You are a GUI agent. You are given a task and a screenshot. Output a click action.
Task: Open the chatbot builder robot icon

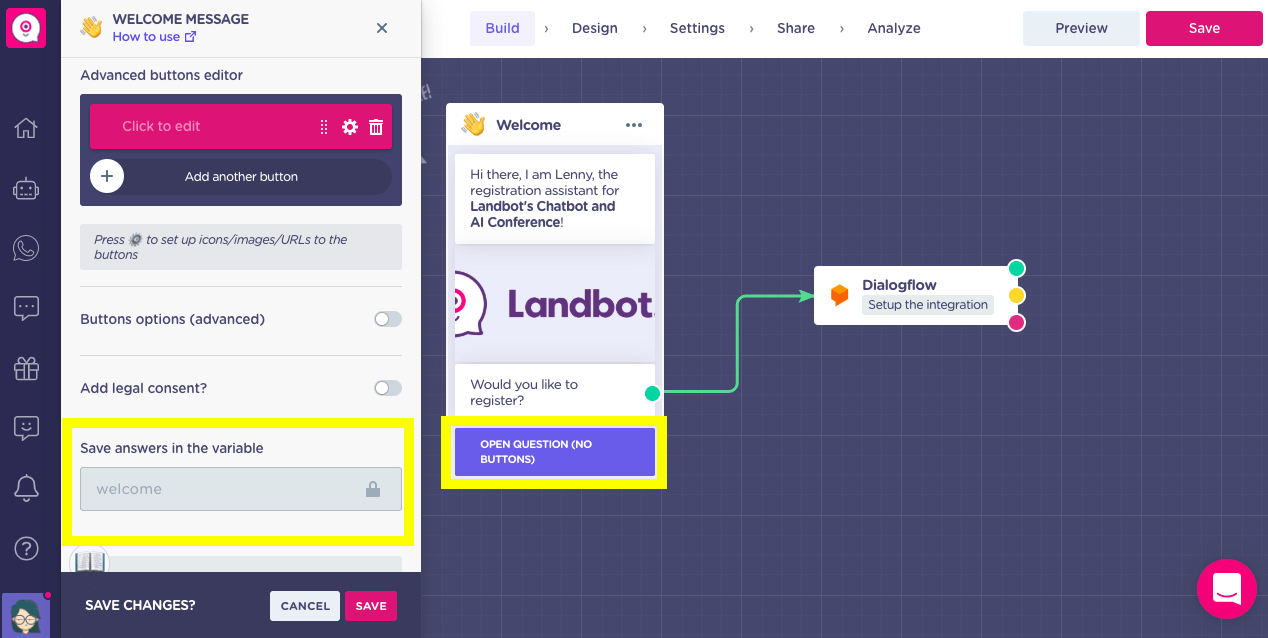tap(26, 188)
